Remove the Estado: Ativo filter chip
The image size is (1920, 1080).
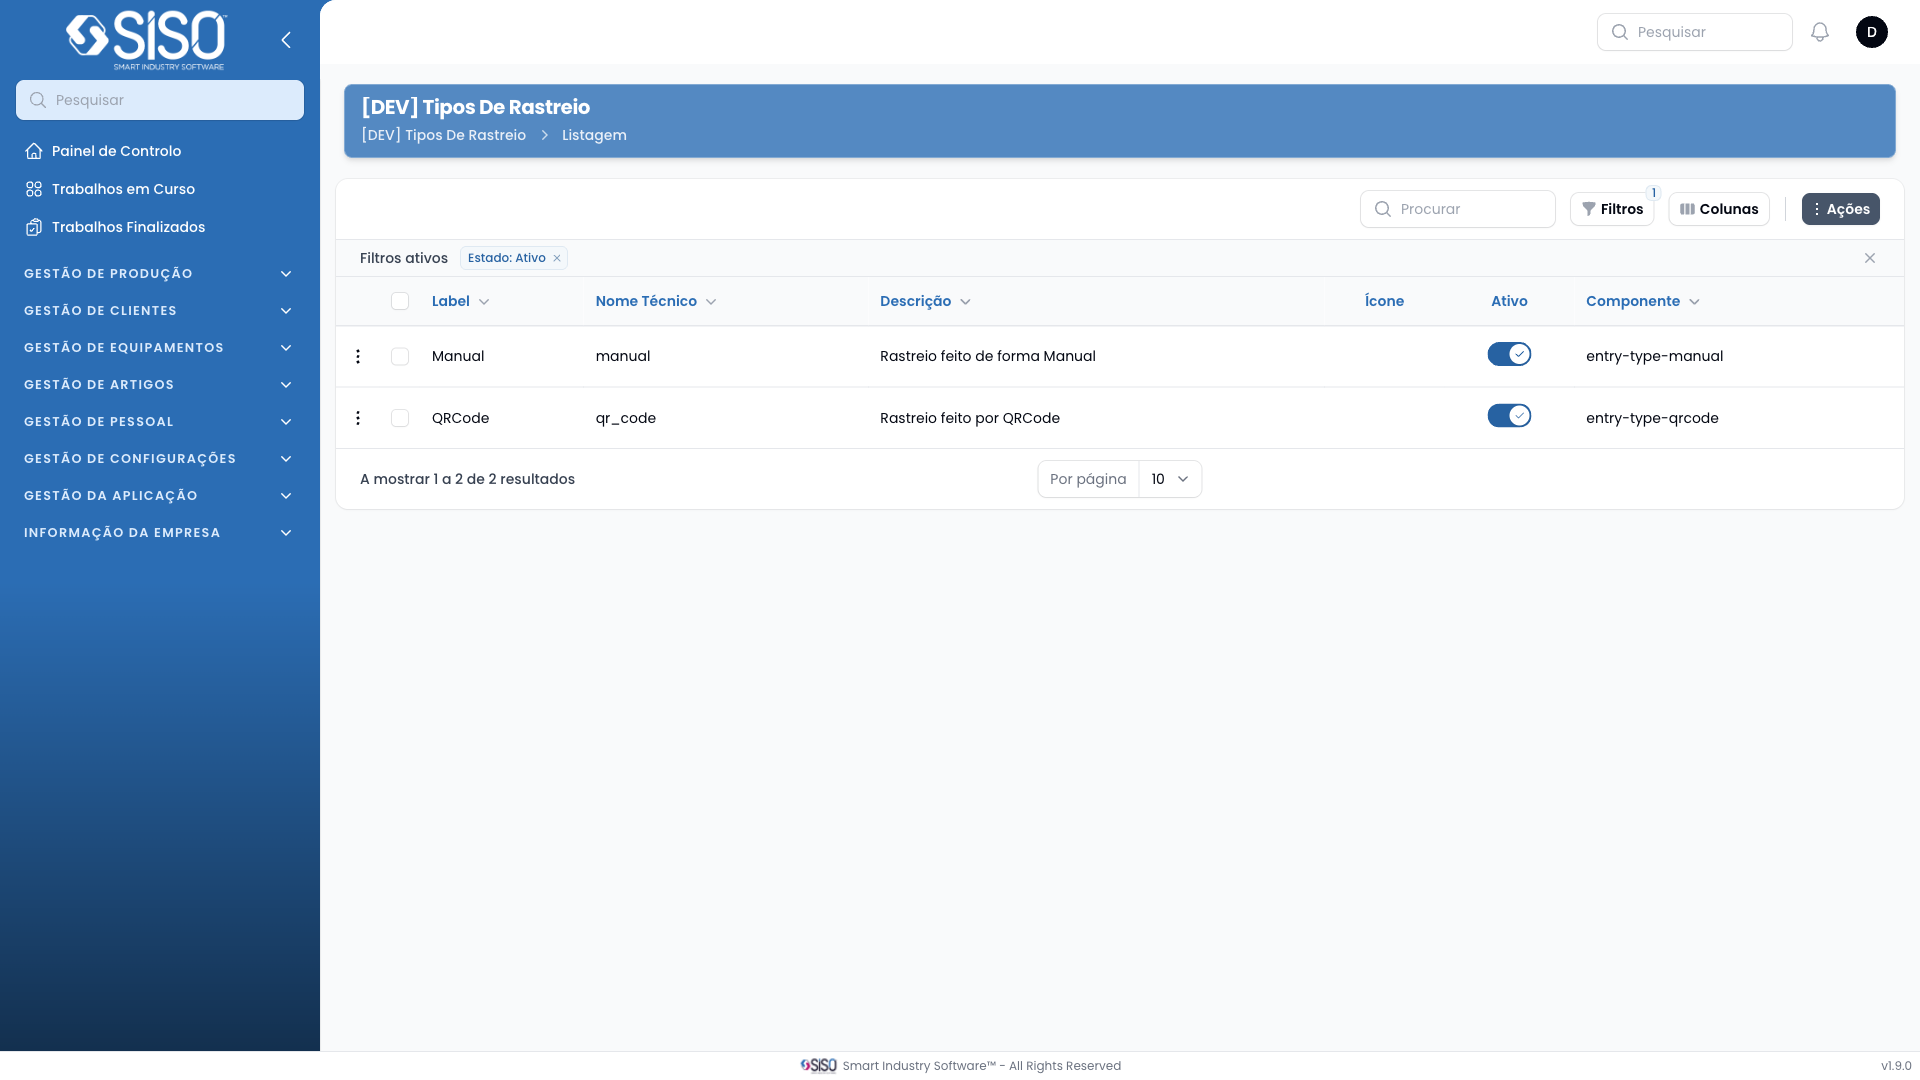[557, 258]
